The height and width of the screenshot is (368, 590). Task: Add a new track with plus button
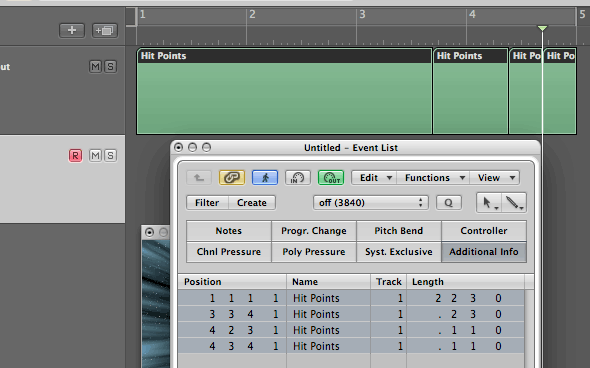click(x=72, y=30)
